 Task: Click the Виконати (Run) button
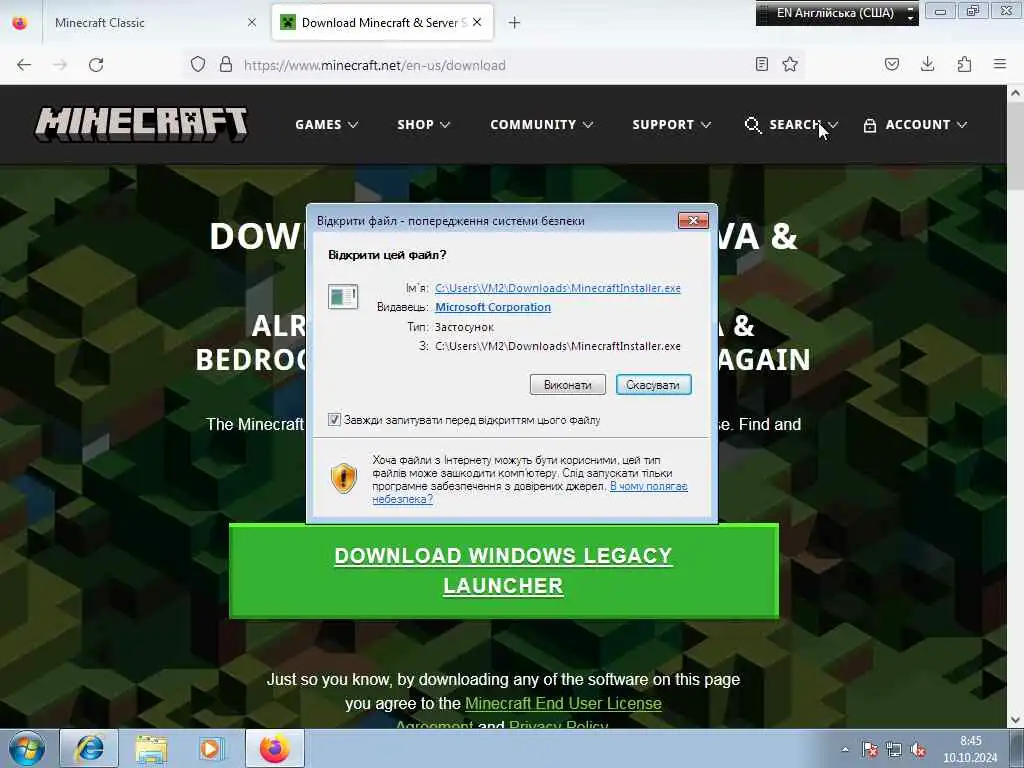[x=568, y=385]
